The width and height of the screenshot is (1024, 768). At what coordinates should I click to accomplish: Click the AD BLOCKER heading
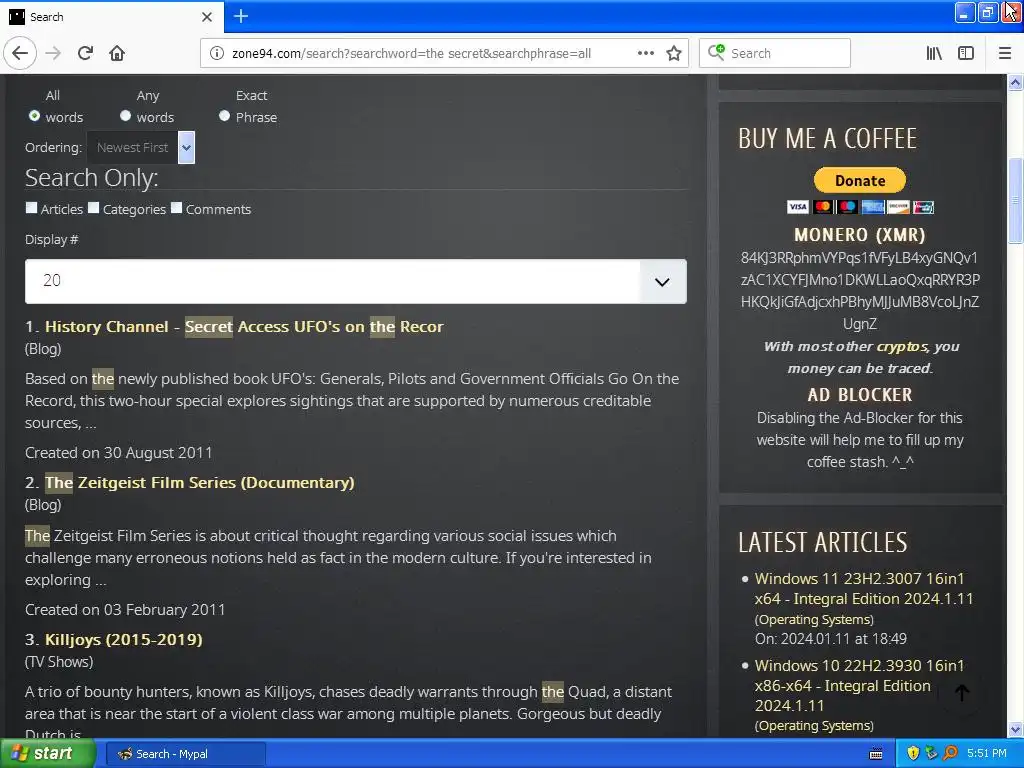pos(859,394)
